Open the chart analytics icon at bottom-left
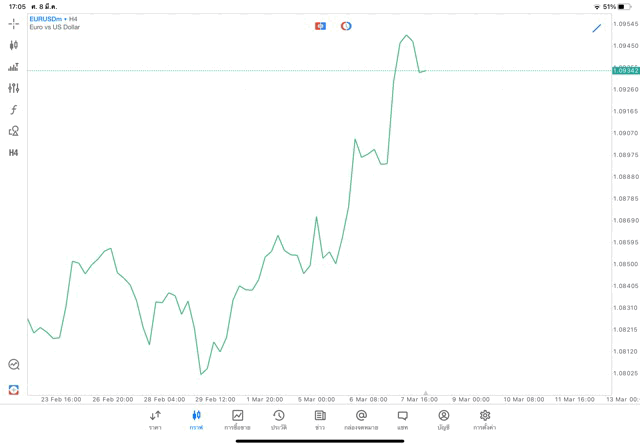This screenshot has width=640, height=447. click(x=13, y=365)
